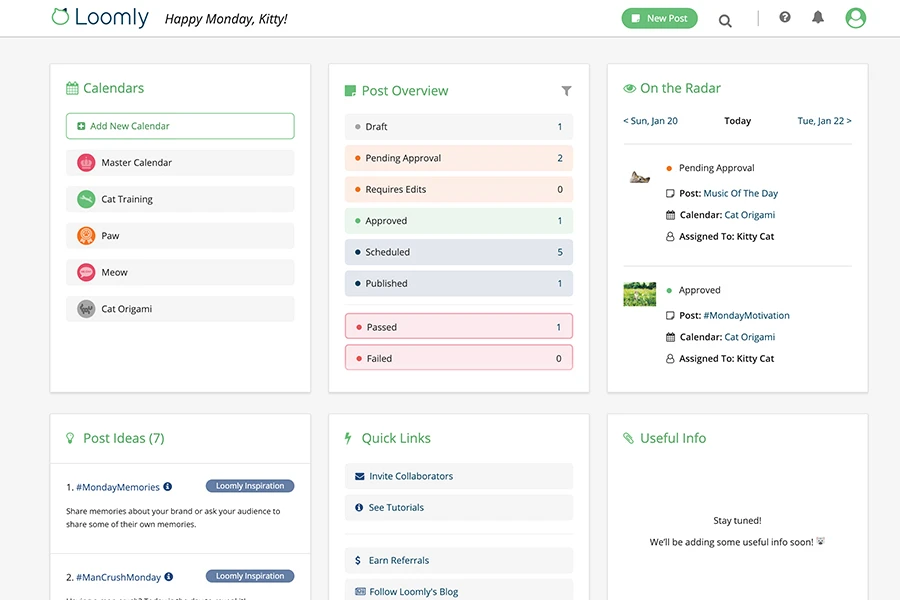This screenshot has width=900, height=600.
Task: Open the help question mark icon
Action: coord(785,17)
